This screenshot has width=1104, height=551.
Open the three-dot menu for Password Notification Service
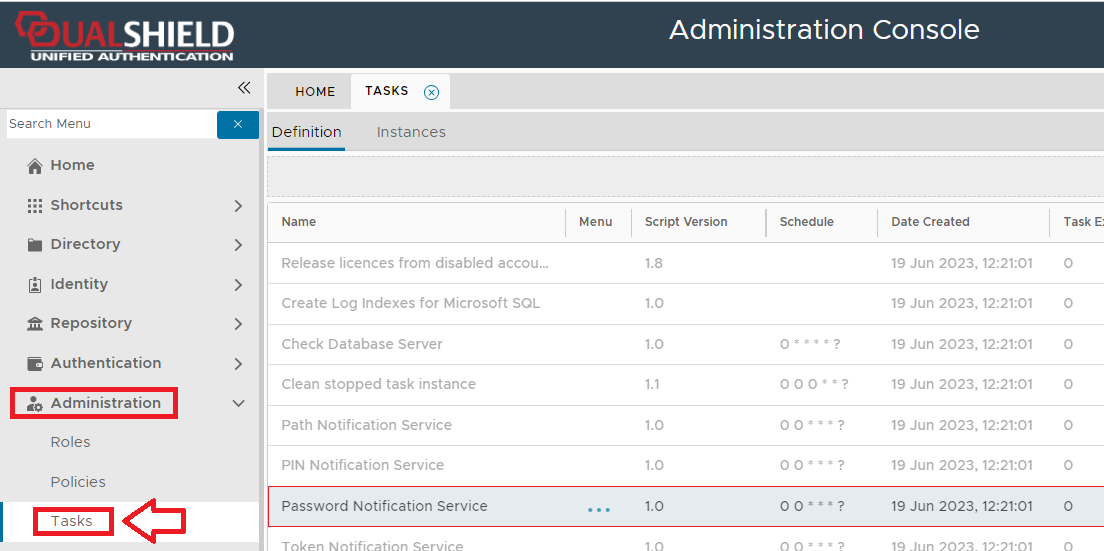pos(598,508)
